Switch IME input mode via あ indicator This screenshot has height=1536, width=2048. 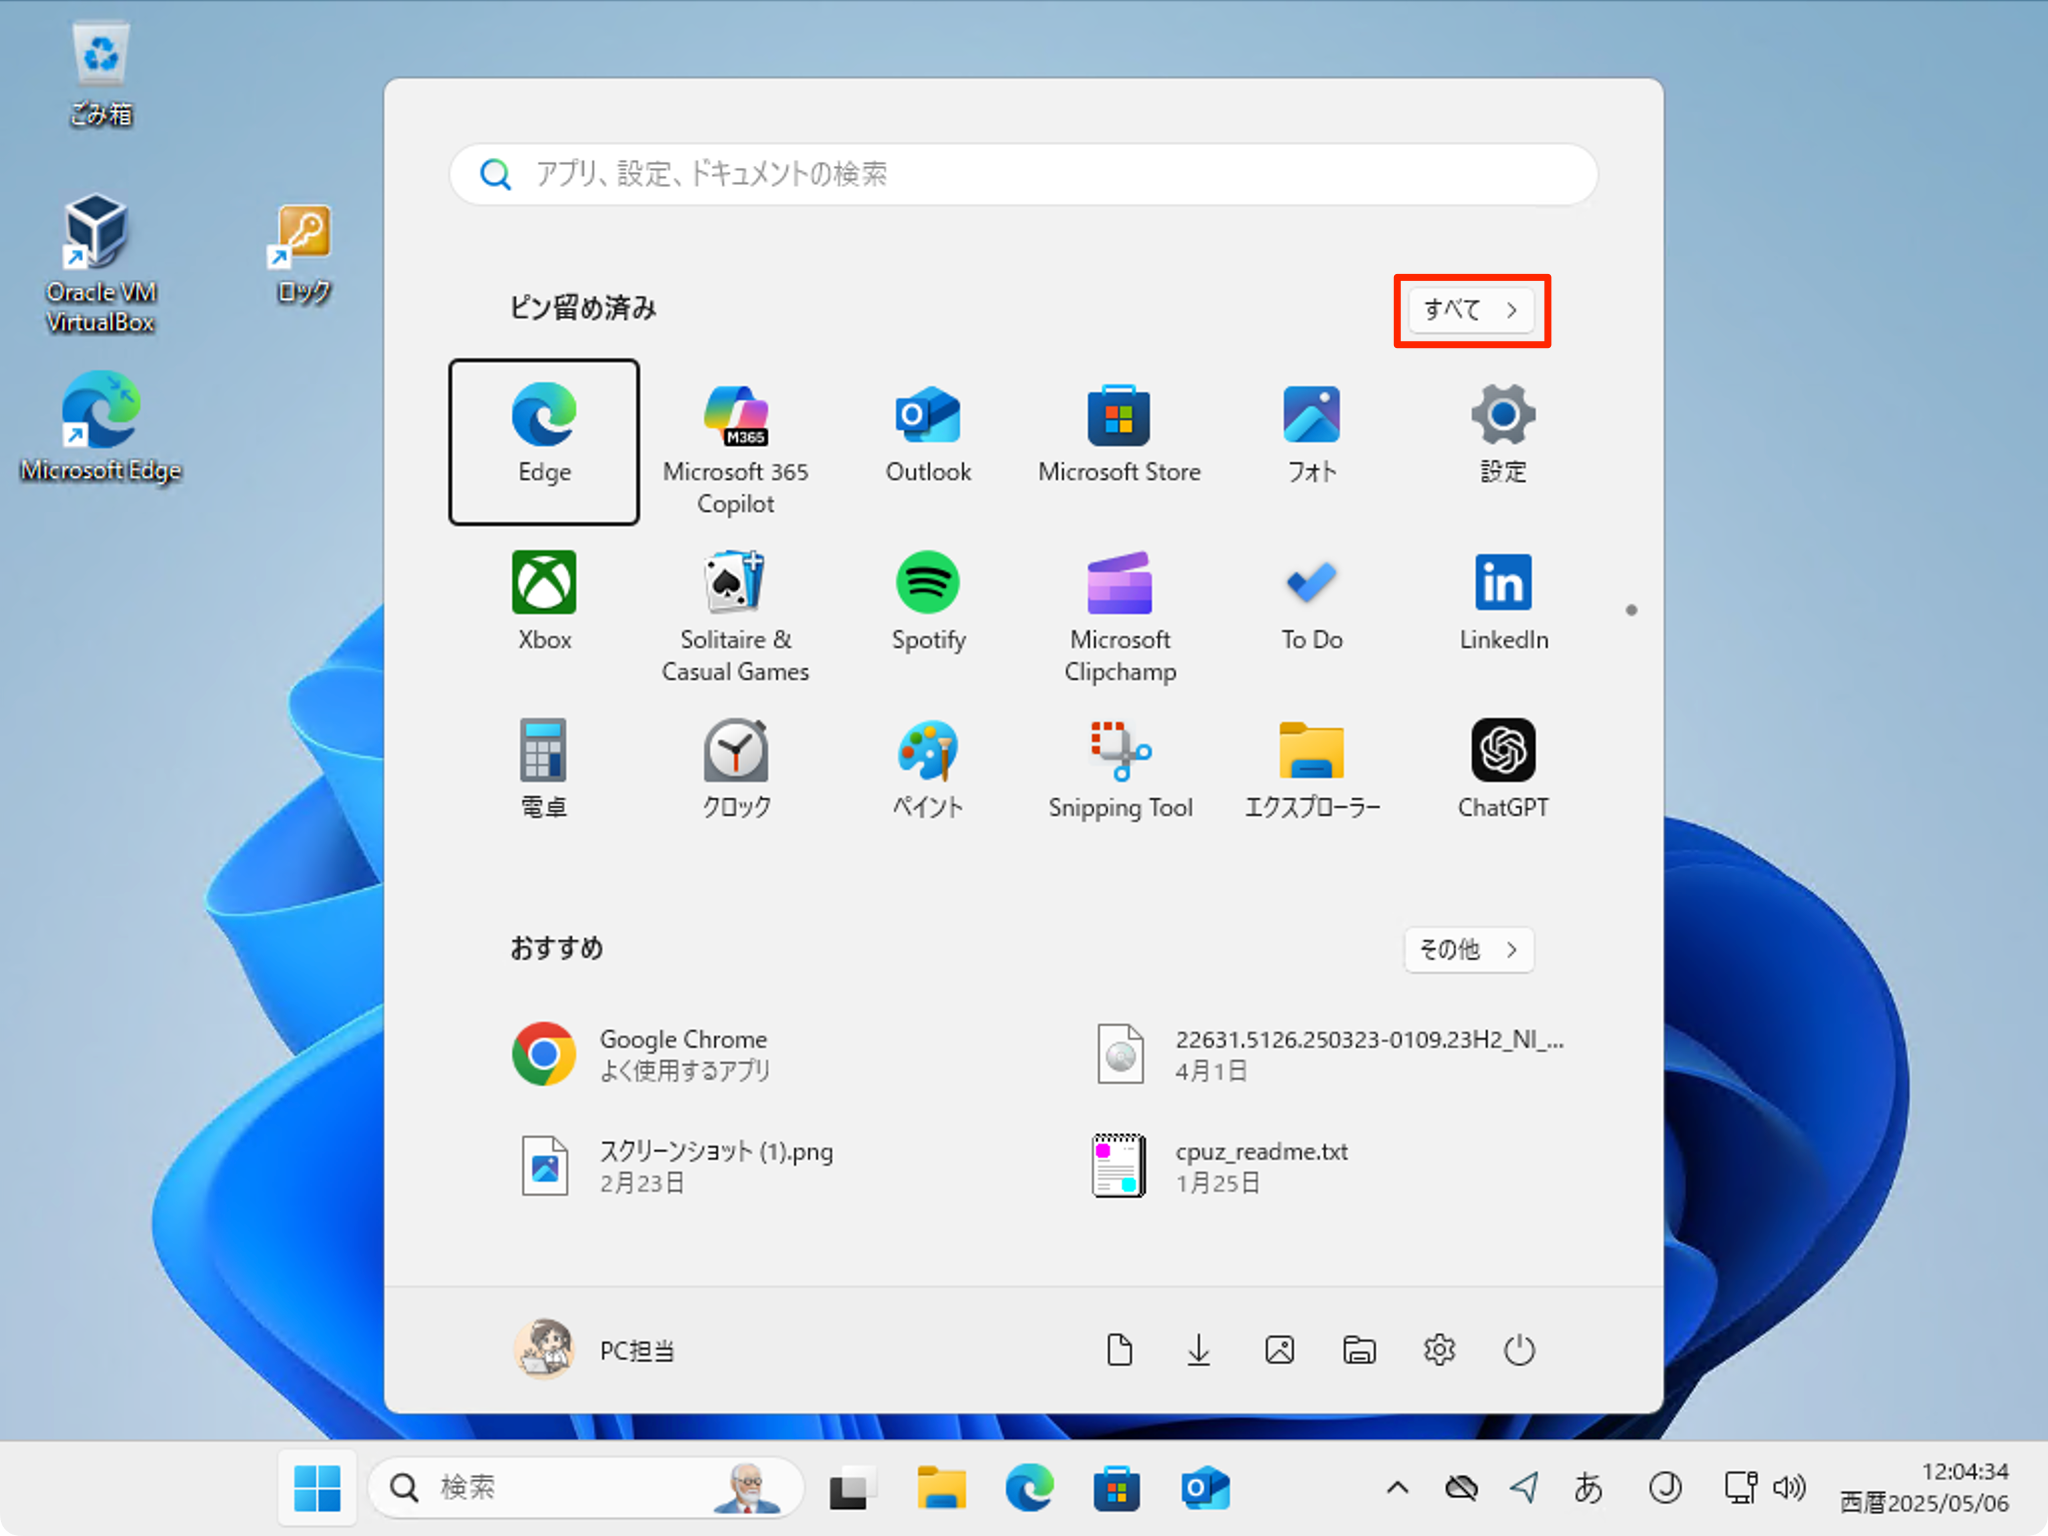pos(1588,1487)
